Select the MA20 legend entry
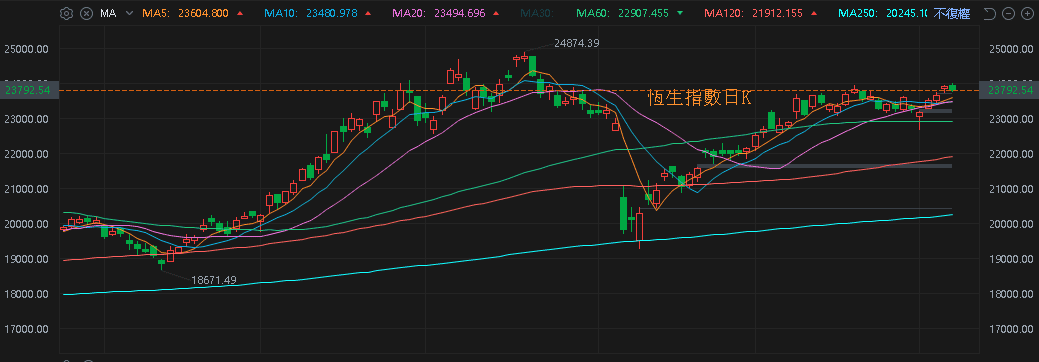 439,13
